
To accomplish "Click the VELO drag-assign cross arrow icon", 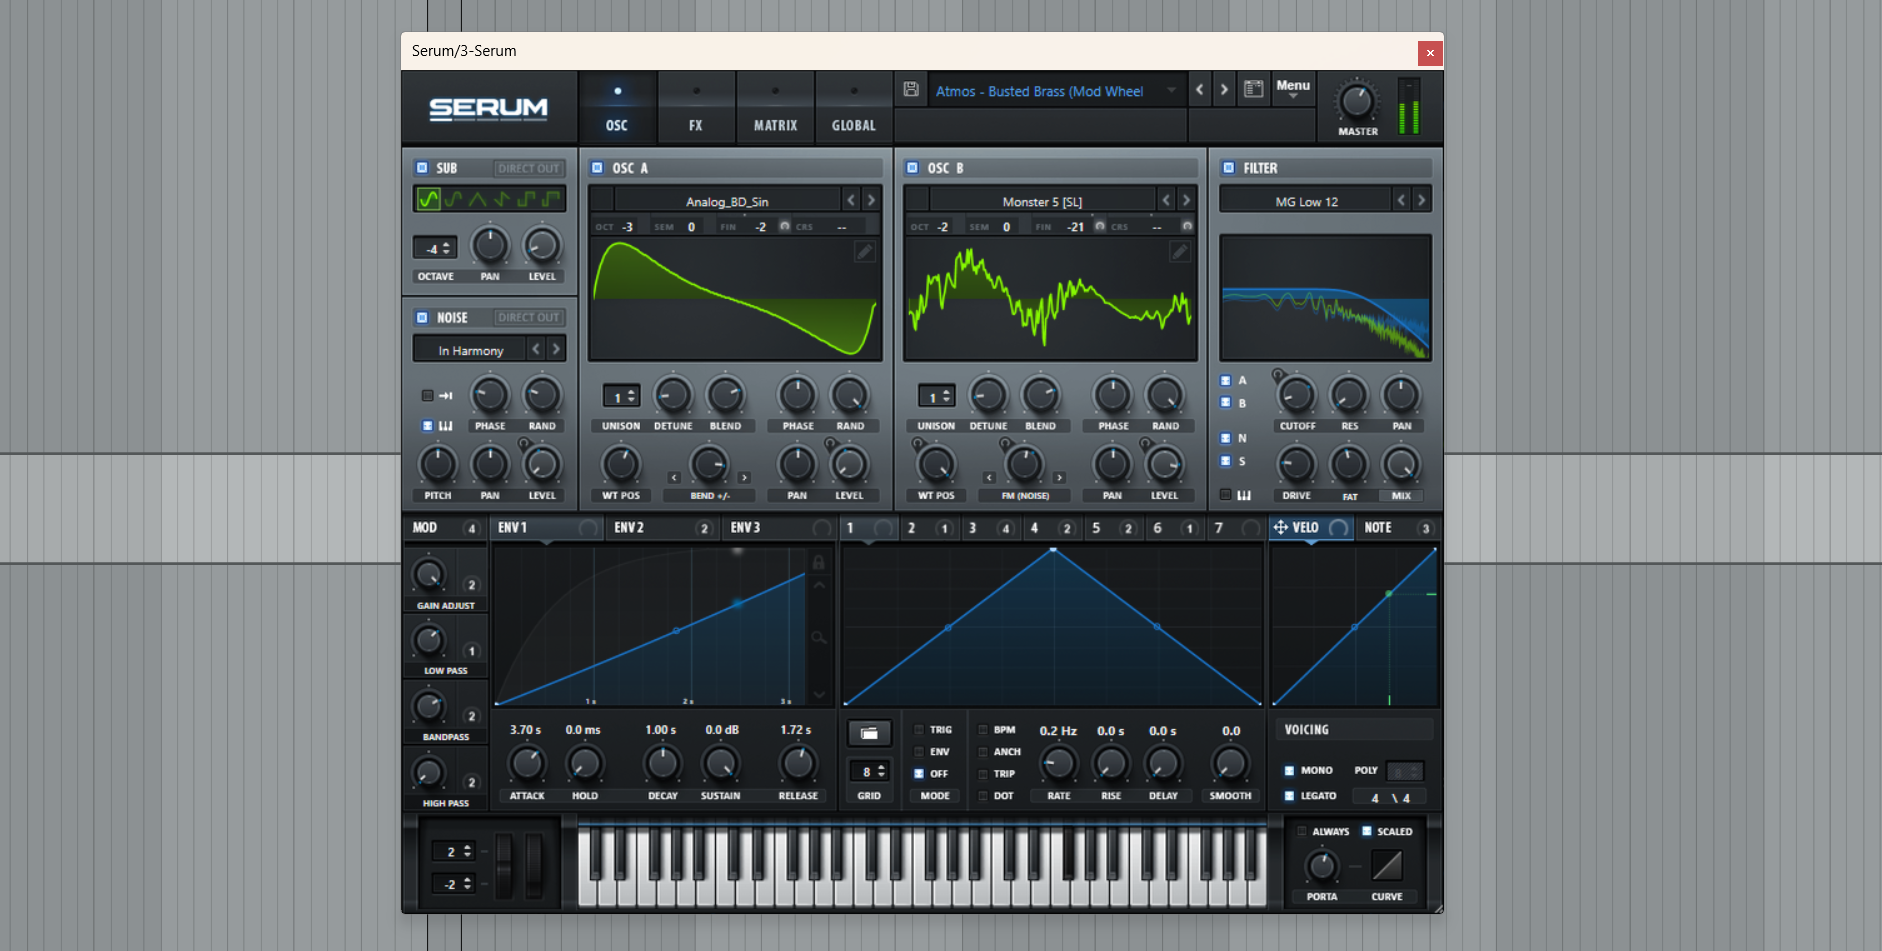I will pyautogui.click(x=1280, y=527).
